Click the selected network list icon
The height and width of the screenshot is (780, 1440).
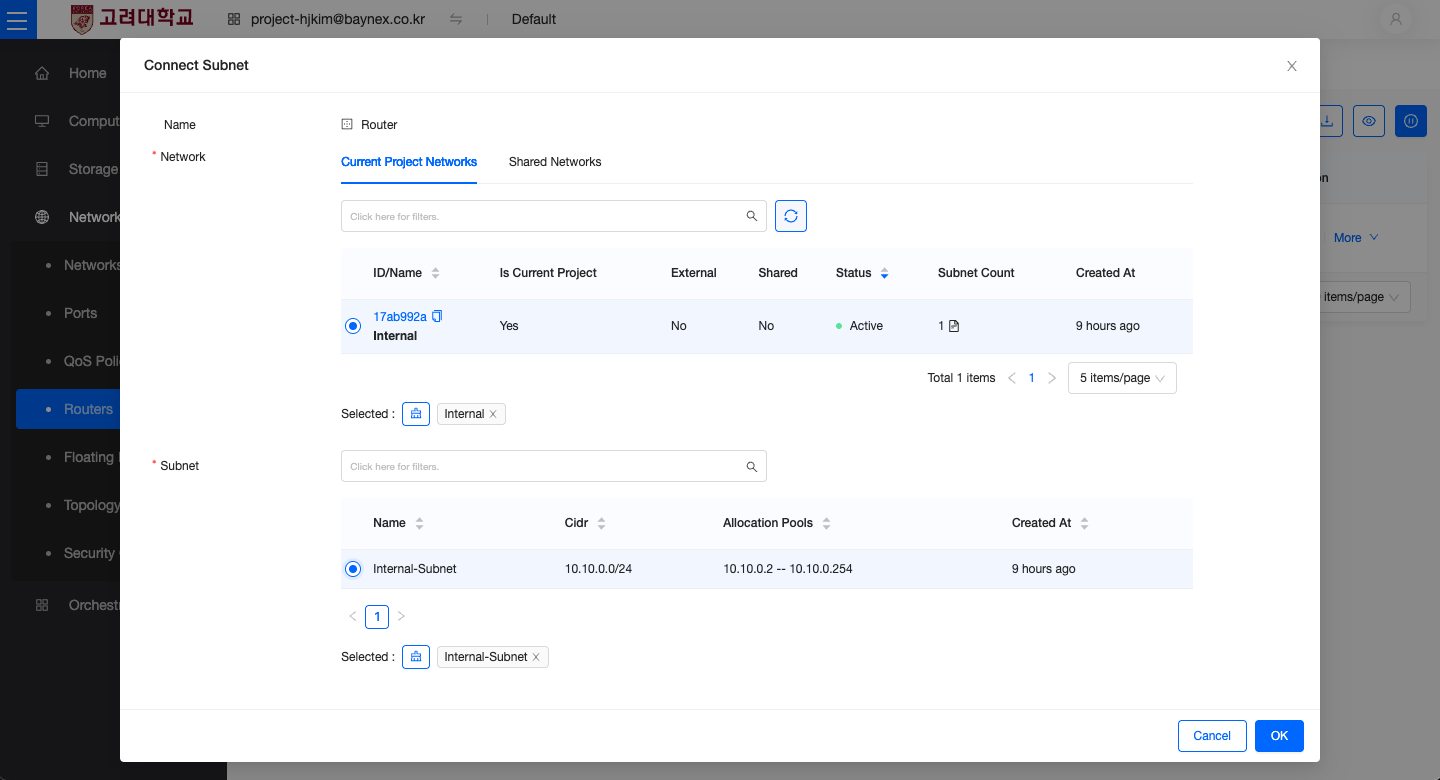(416, 414)
